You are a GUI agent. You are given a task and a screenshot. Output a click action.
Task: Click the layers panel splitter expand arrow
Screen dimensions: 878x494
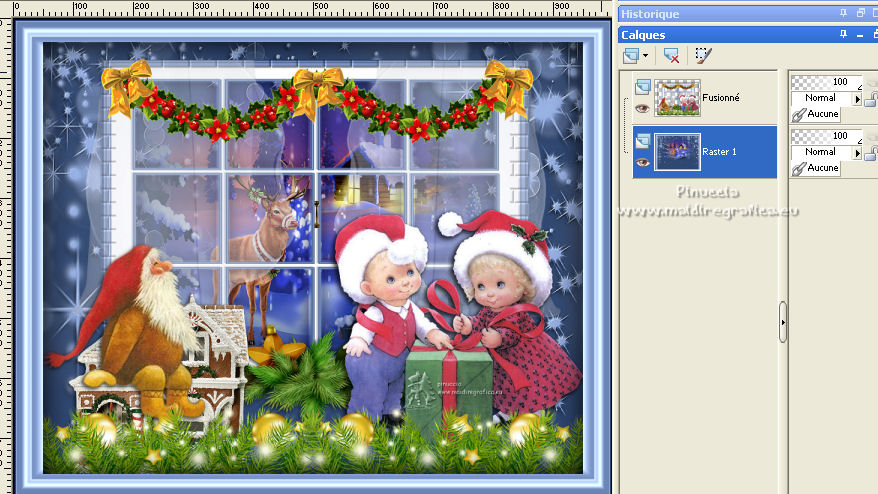point(783,322)
